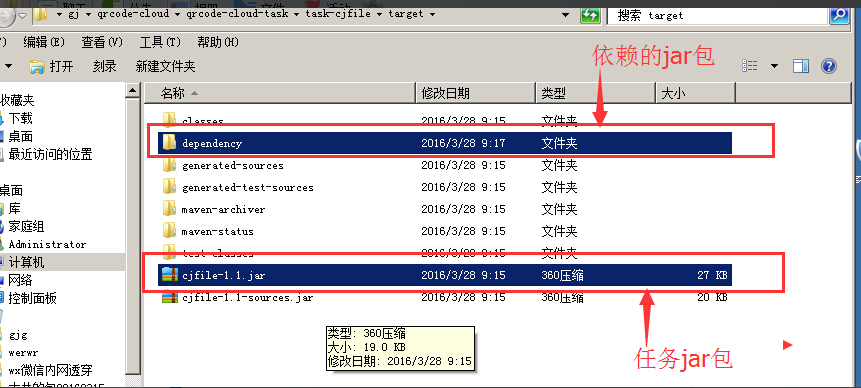Open the help question mark icon
Viewport: 861px width, 388px height.
click(828, 66)
